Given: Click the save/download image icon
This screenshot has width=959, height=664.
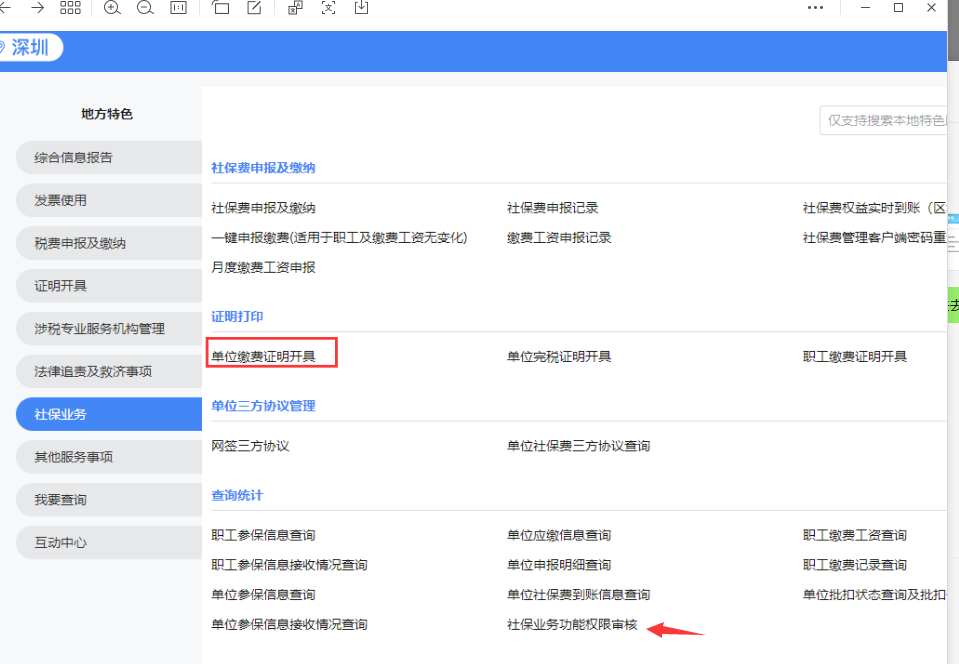Looking at the screenshot, I should click(361, 8).
